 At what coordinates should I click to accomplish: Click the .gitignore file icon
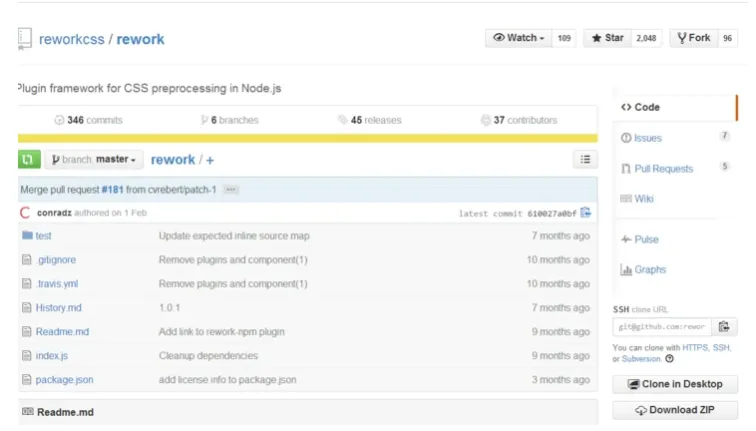coord(27,260)
